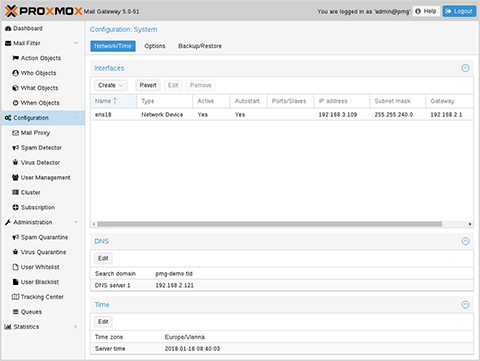Click the Subscription lifebuoy icon
Screen dimensions: 480x361
(15, 207)
